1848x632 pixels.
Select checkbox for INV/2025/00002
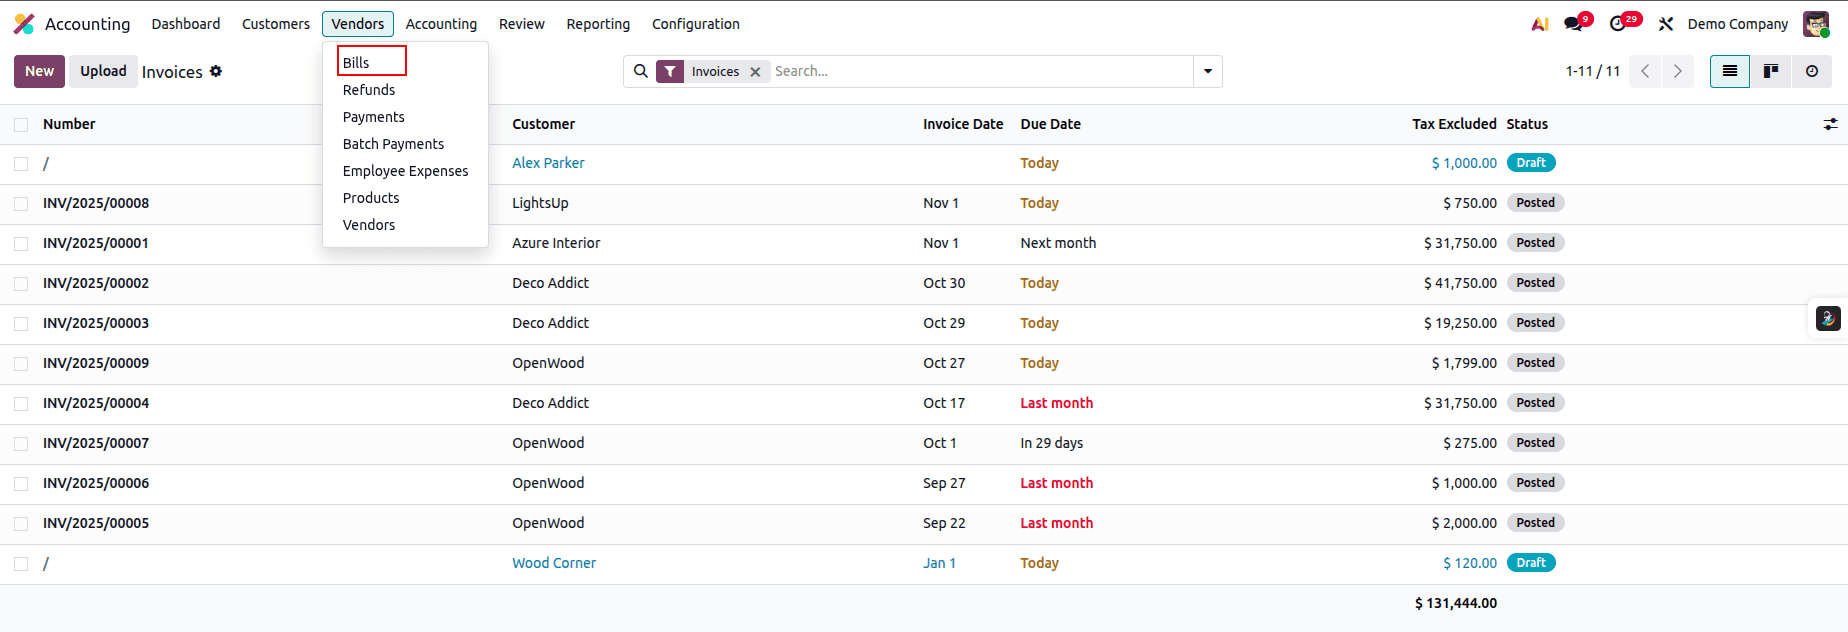click(21, 284)
